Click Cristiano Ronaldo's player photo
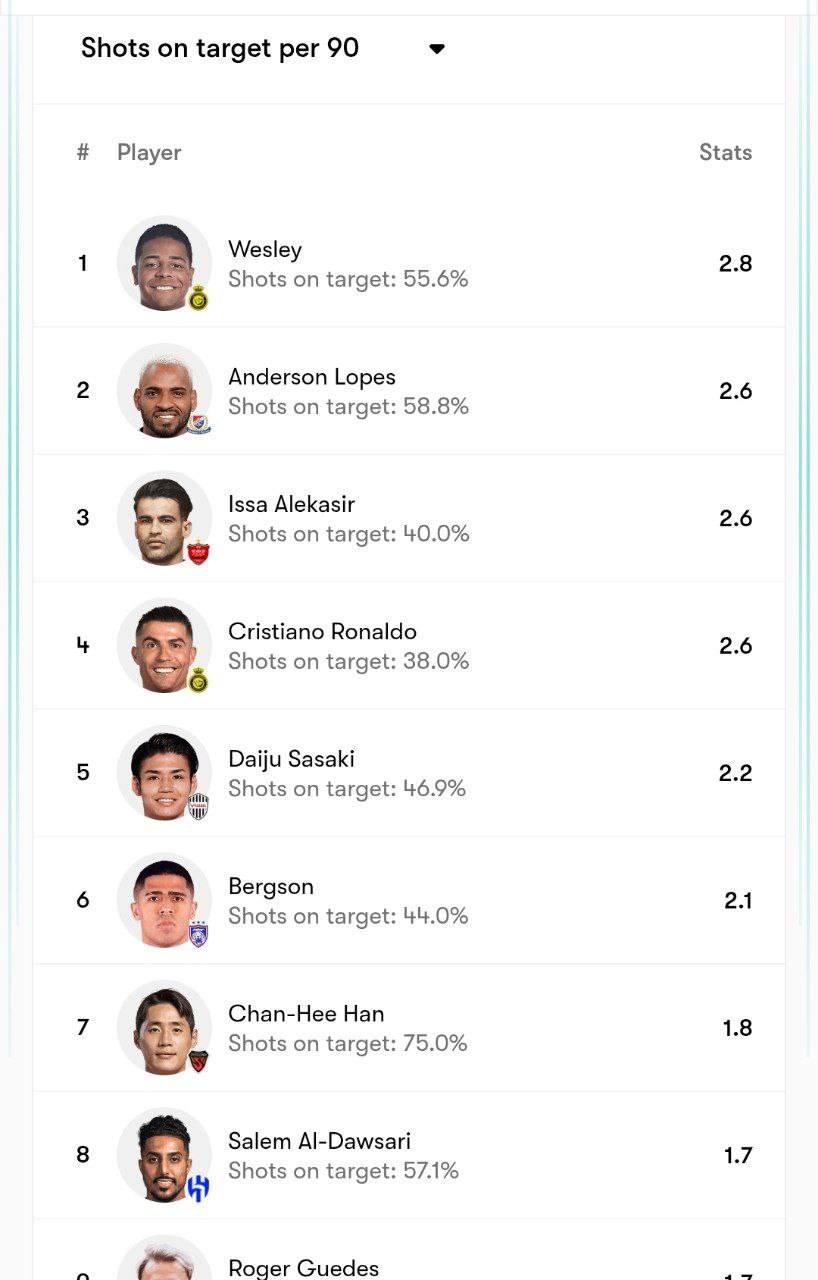Screen dimensions: 818x1280 click(x=163, y=645)
